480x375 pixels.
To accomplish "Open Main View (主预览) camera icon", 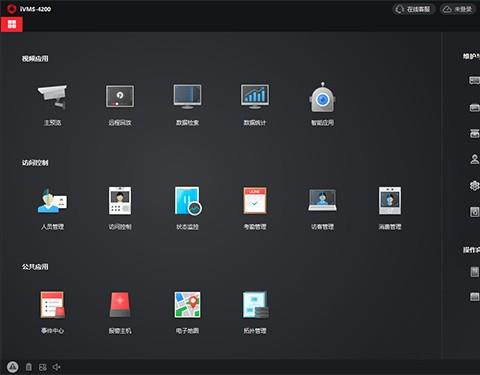I will (52, 97).
